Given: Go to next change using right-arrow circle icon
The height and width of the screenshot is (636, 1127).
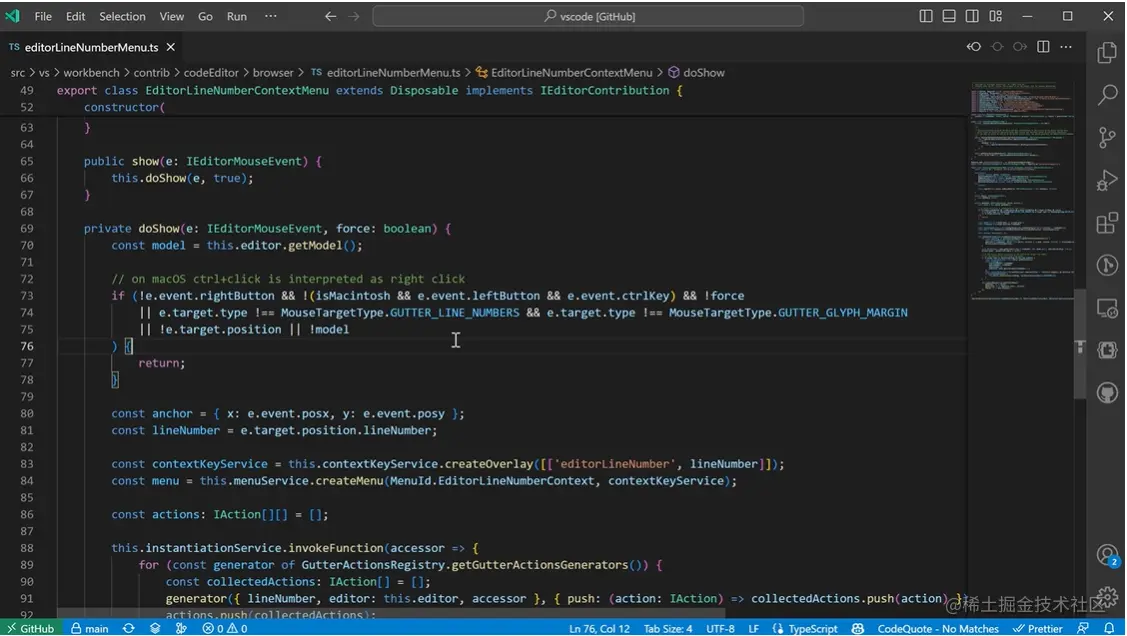Looking at the screenshot, I should click(1020, 47).
